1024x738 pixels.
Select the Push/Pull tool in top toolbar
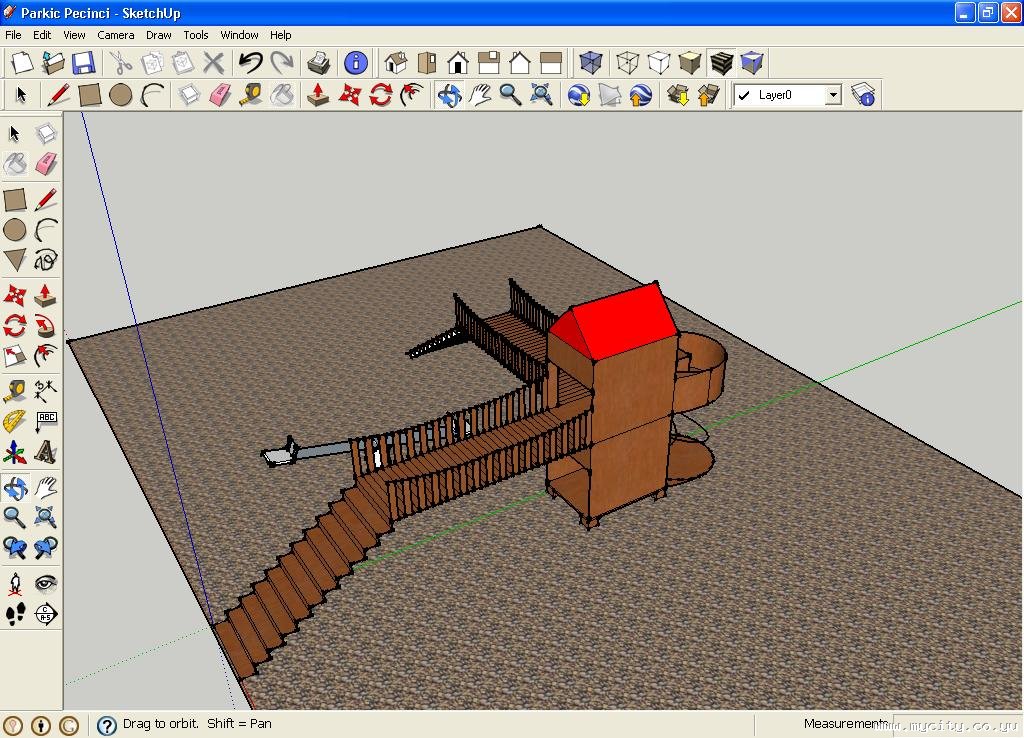[x=318, y=95]
